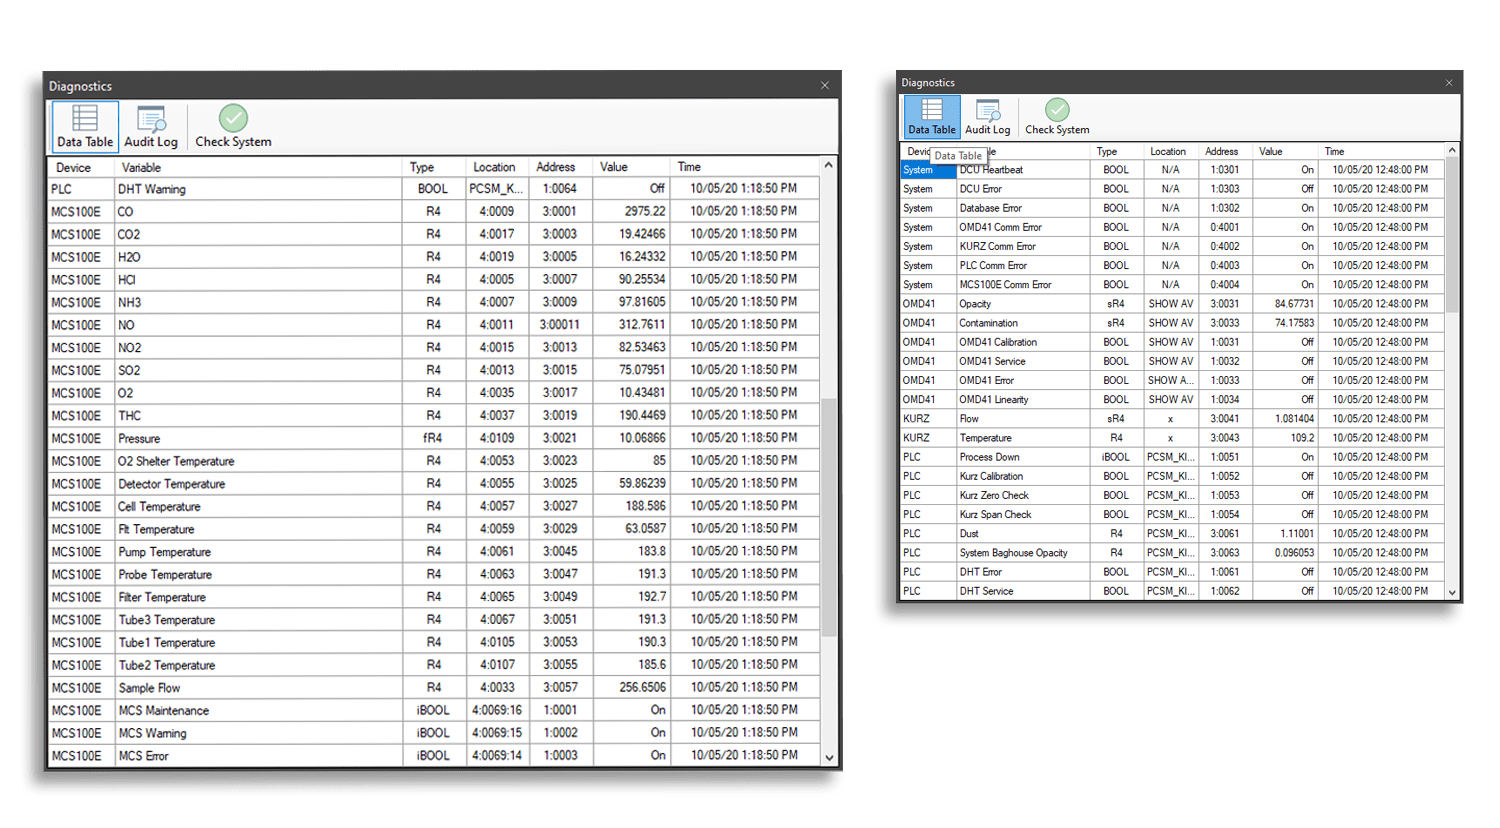The height and width of the screenshot is (828, 1500).
Task: Select the OMD41 Linearity cell
Action: point(1023,400)
